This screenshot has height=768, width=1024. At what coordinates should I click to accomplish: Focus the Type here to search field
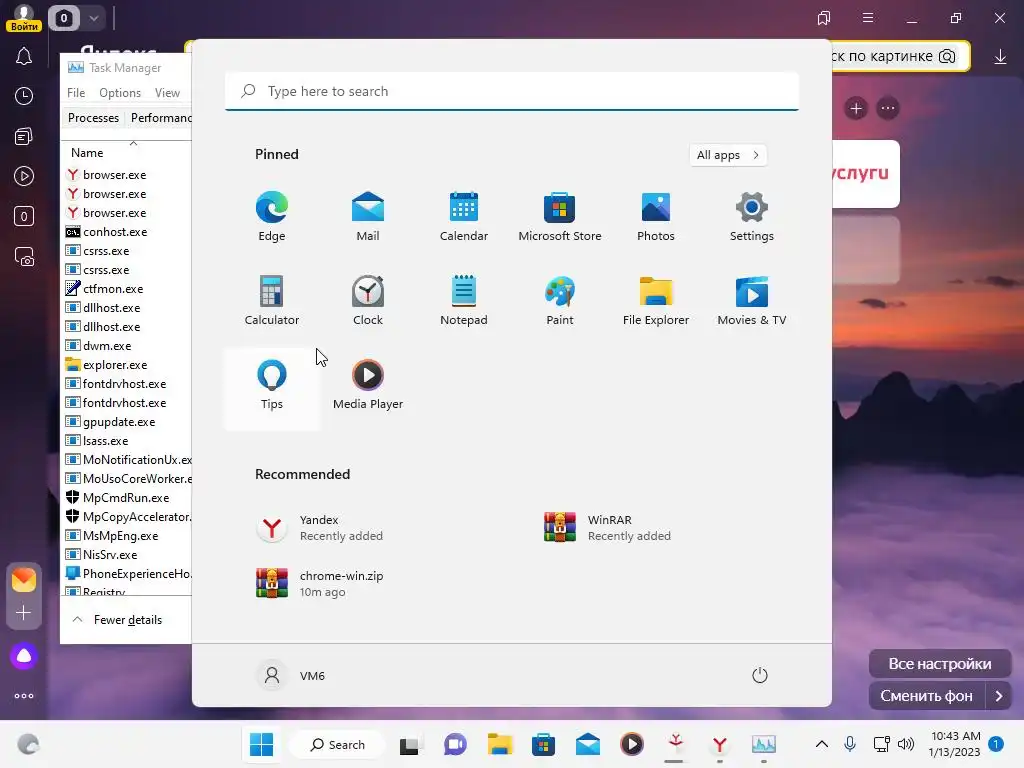coord(512,91)
